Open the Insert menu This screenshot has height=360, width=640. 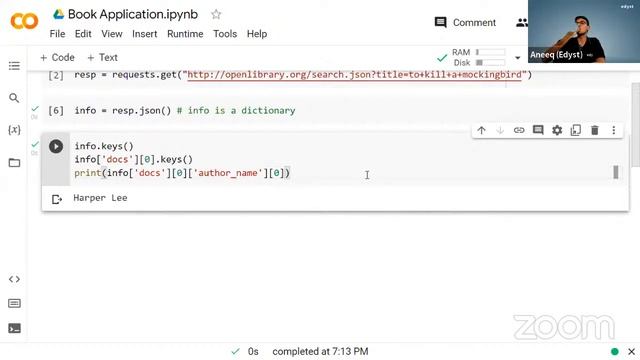pyautogui.click(x=144, y=34)
